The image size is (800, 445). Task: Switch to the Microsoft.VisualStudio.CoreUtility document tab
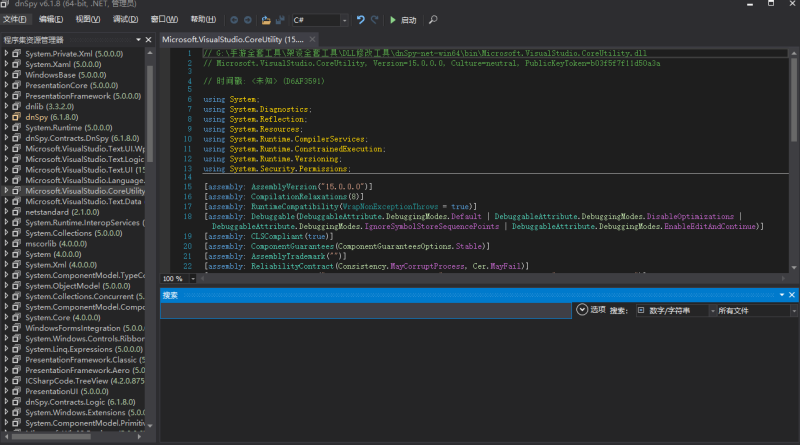tap(233, 39)
